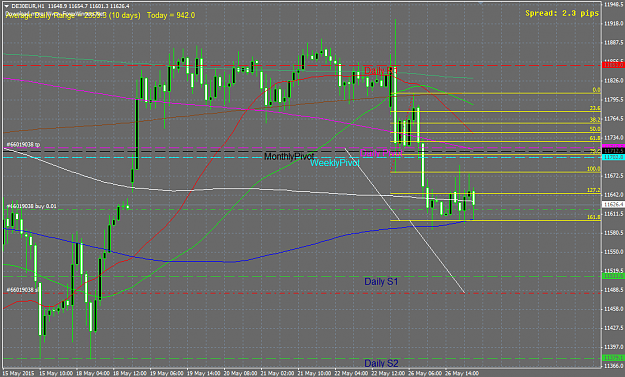
Task: Click the black 11712.5 MonthlyPivot price tag
Action: (613, 151)
